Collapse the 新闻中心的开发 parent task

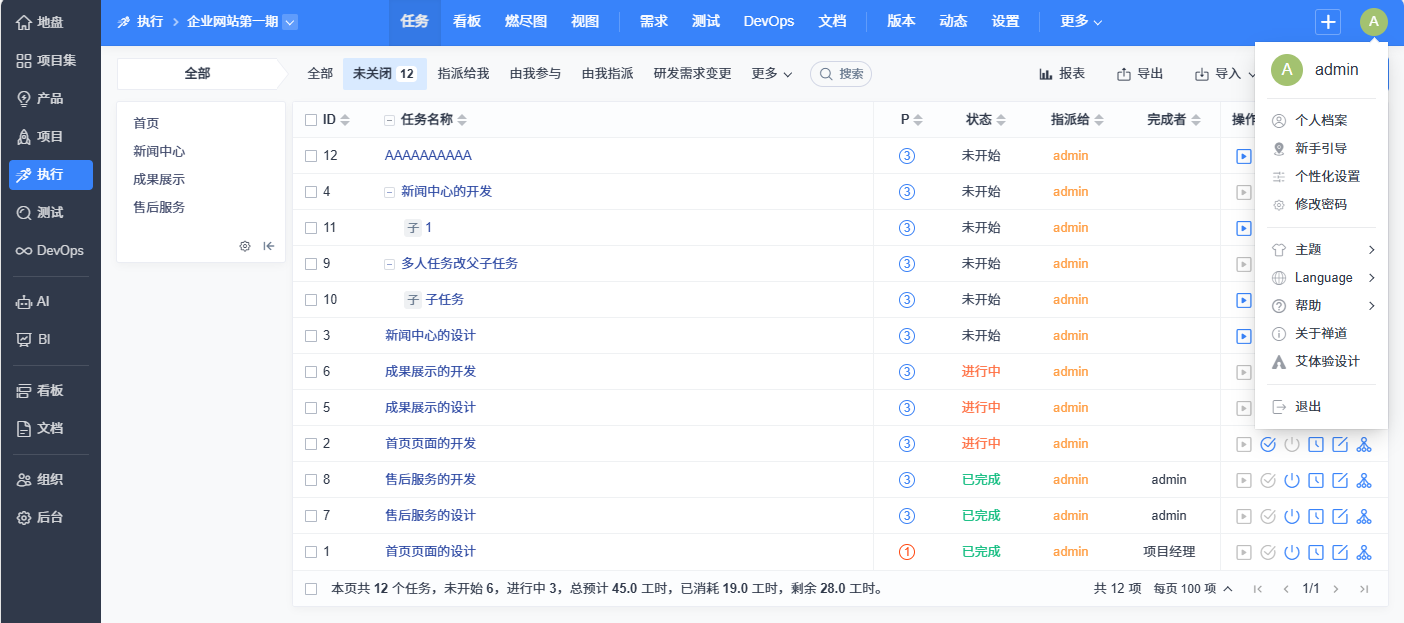[x=390, y=192]
